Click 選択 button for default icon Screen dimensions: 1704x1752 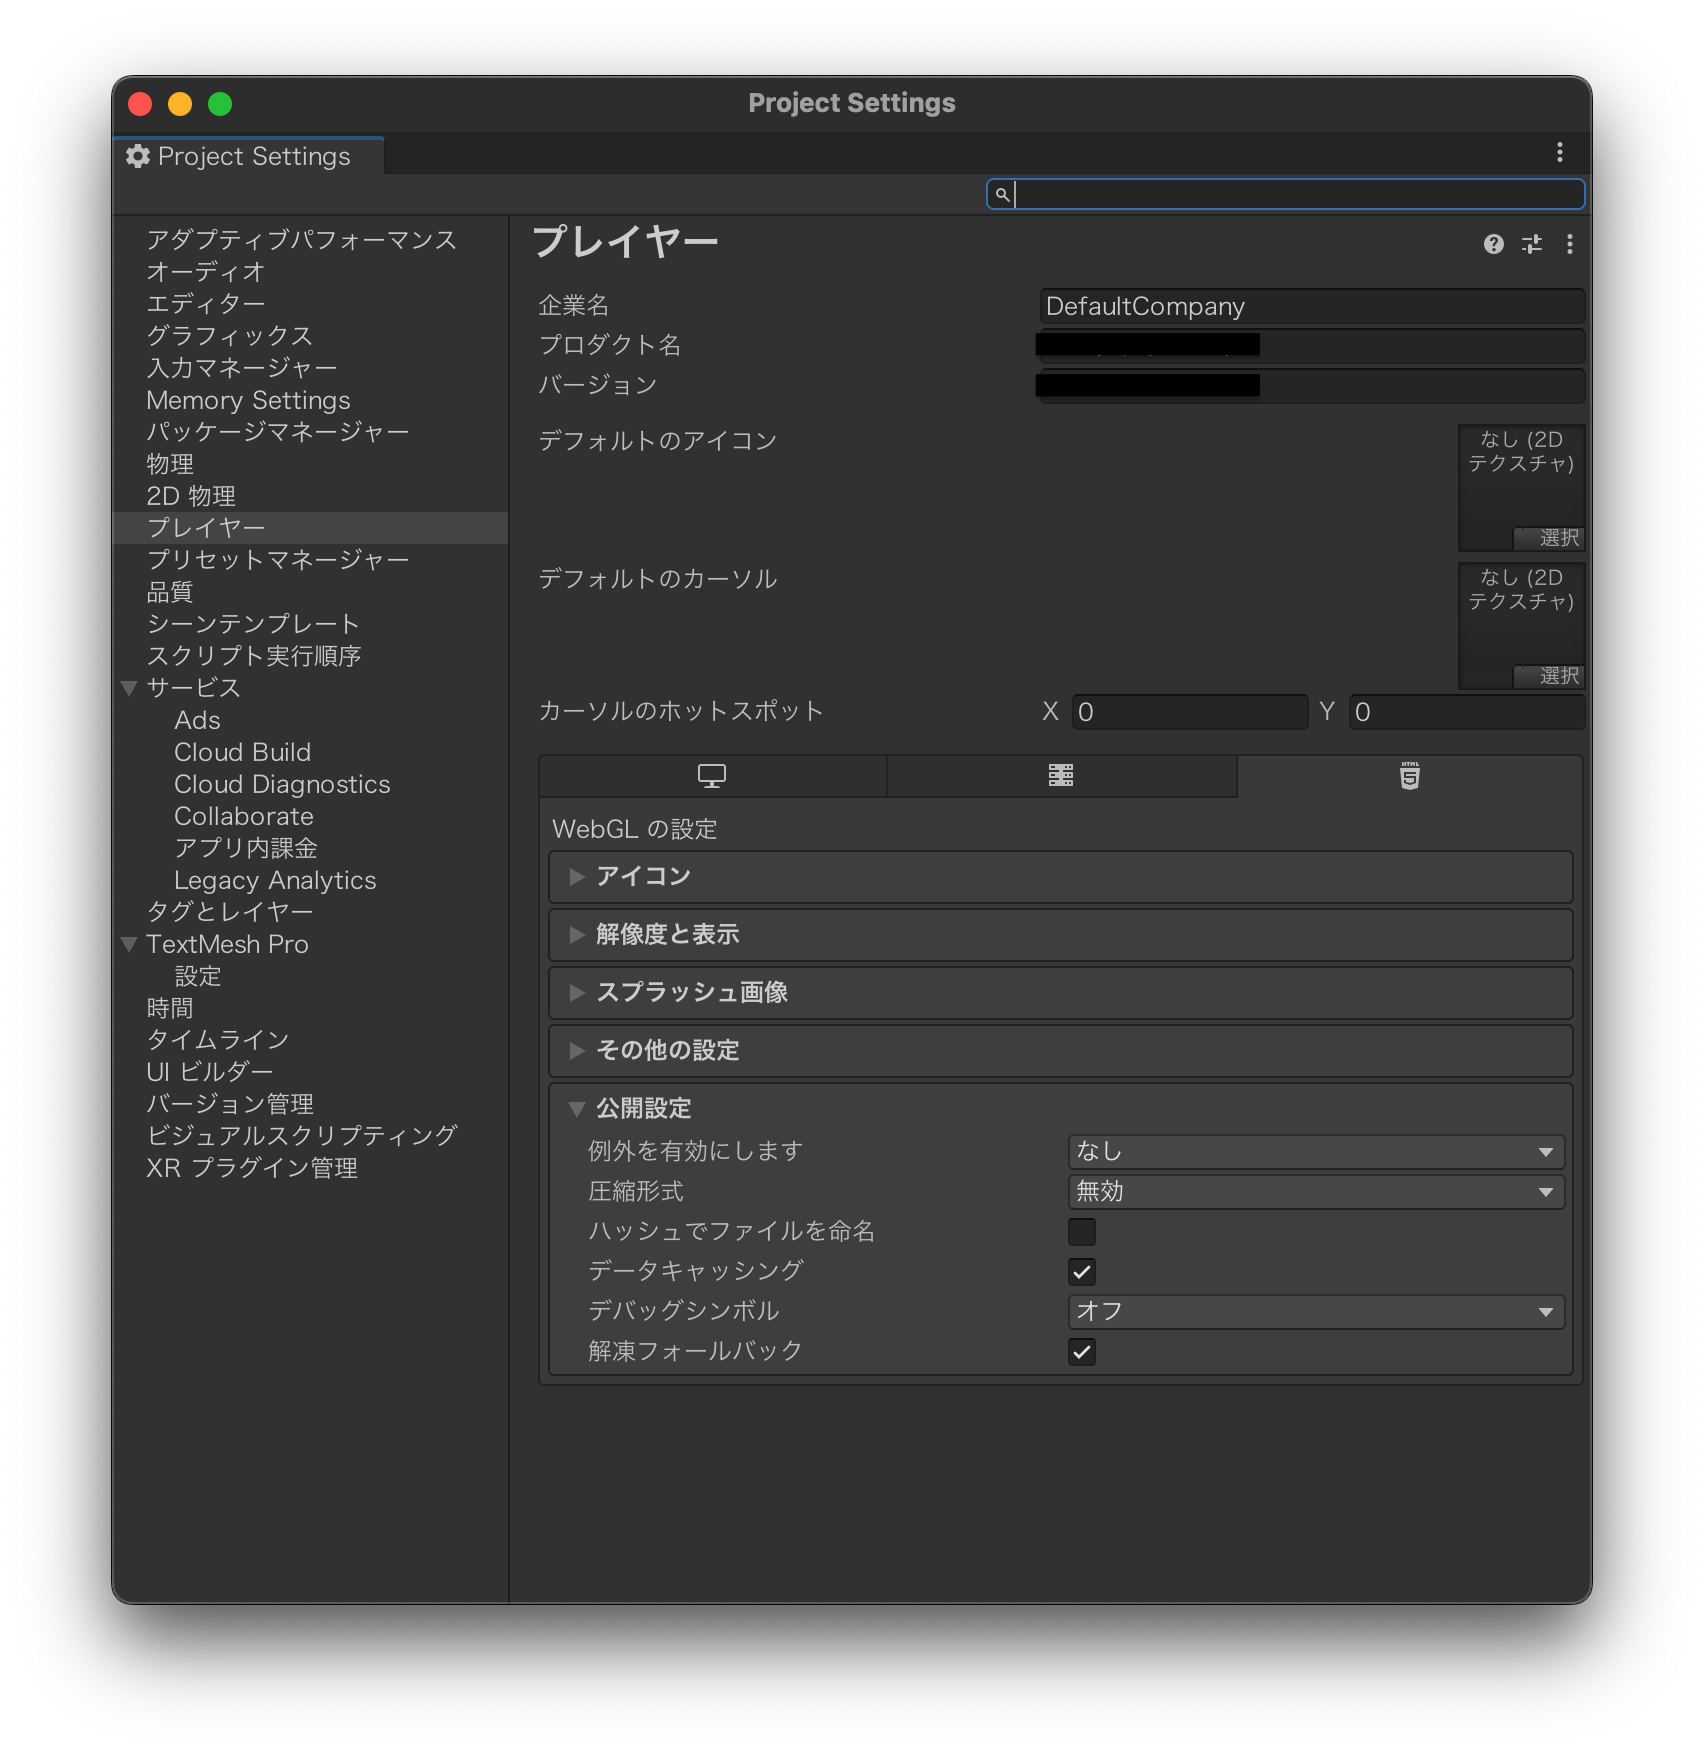(x=1549, y=538)
